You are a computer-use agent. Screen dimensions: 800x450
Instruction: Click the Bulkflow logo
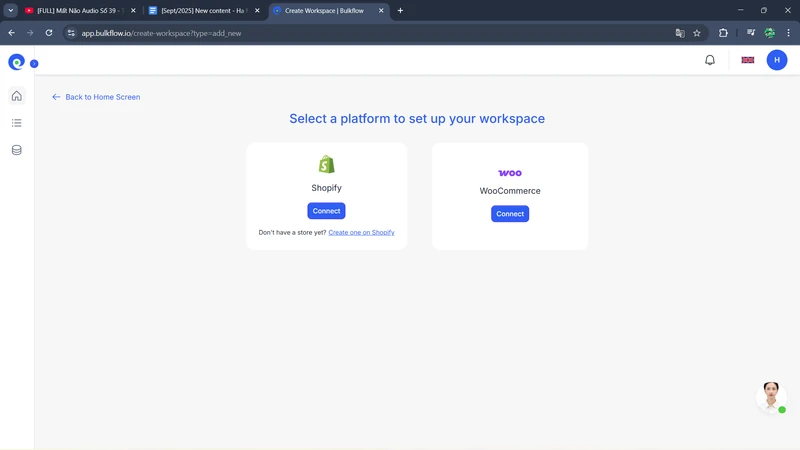click(16, 62)
